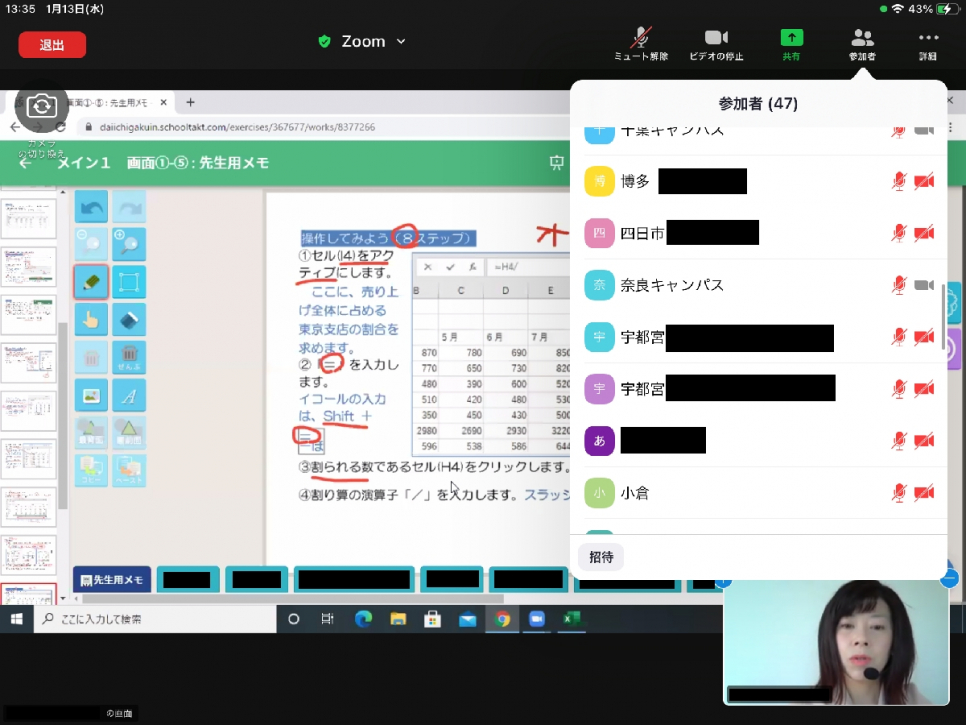Toggle ミュート解除 to unmute microphone
The image size is (966, 725).
[x=641, y=45]
